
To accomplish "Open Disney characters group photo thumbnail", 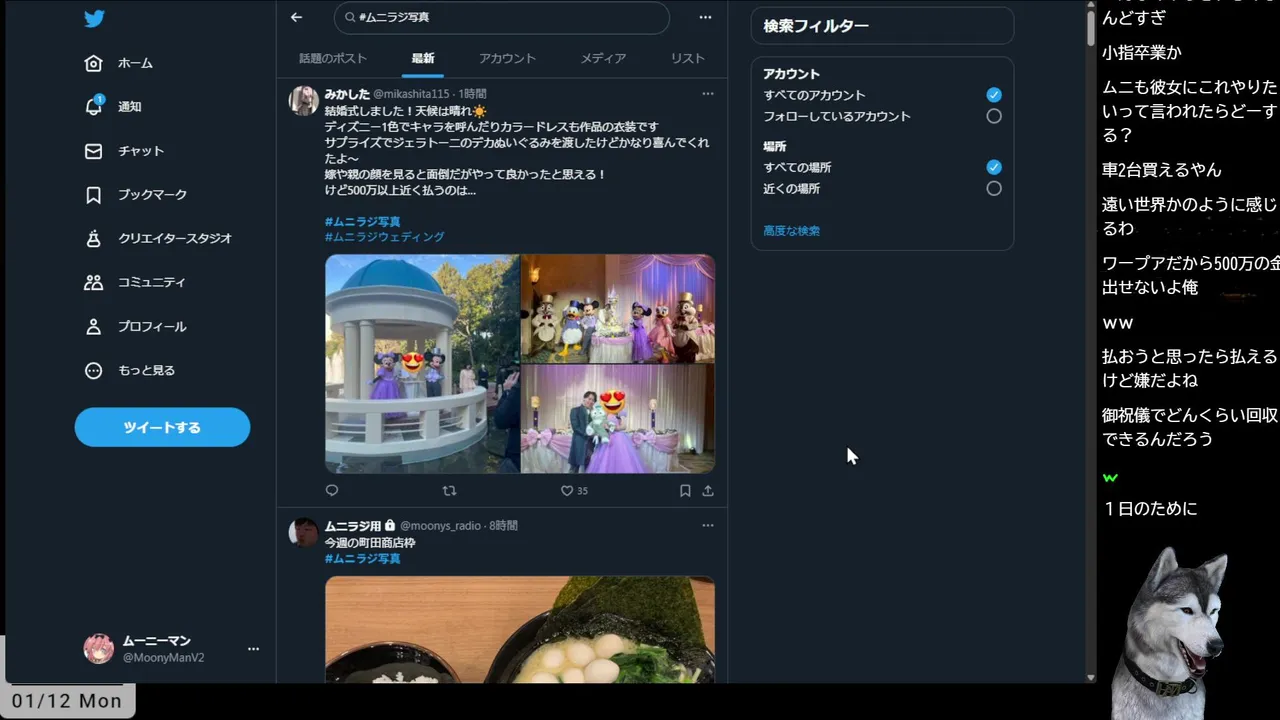I will (x=618, y=308).
